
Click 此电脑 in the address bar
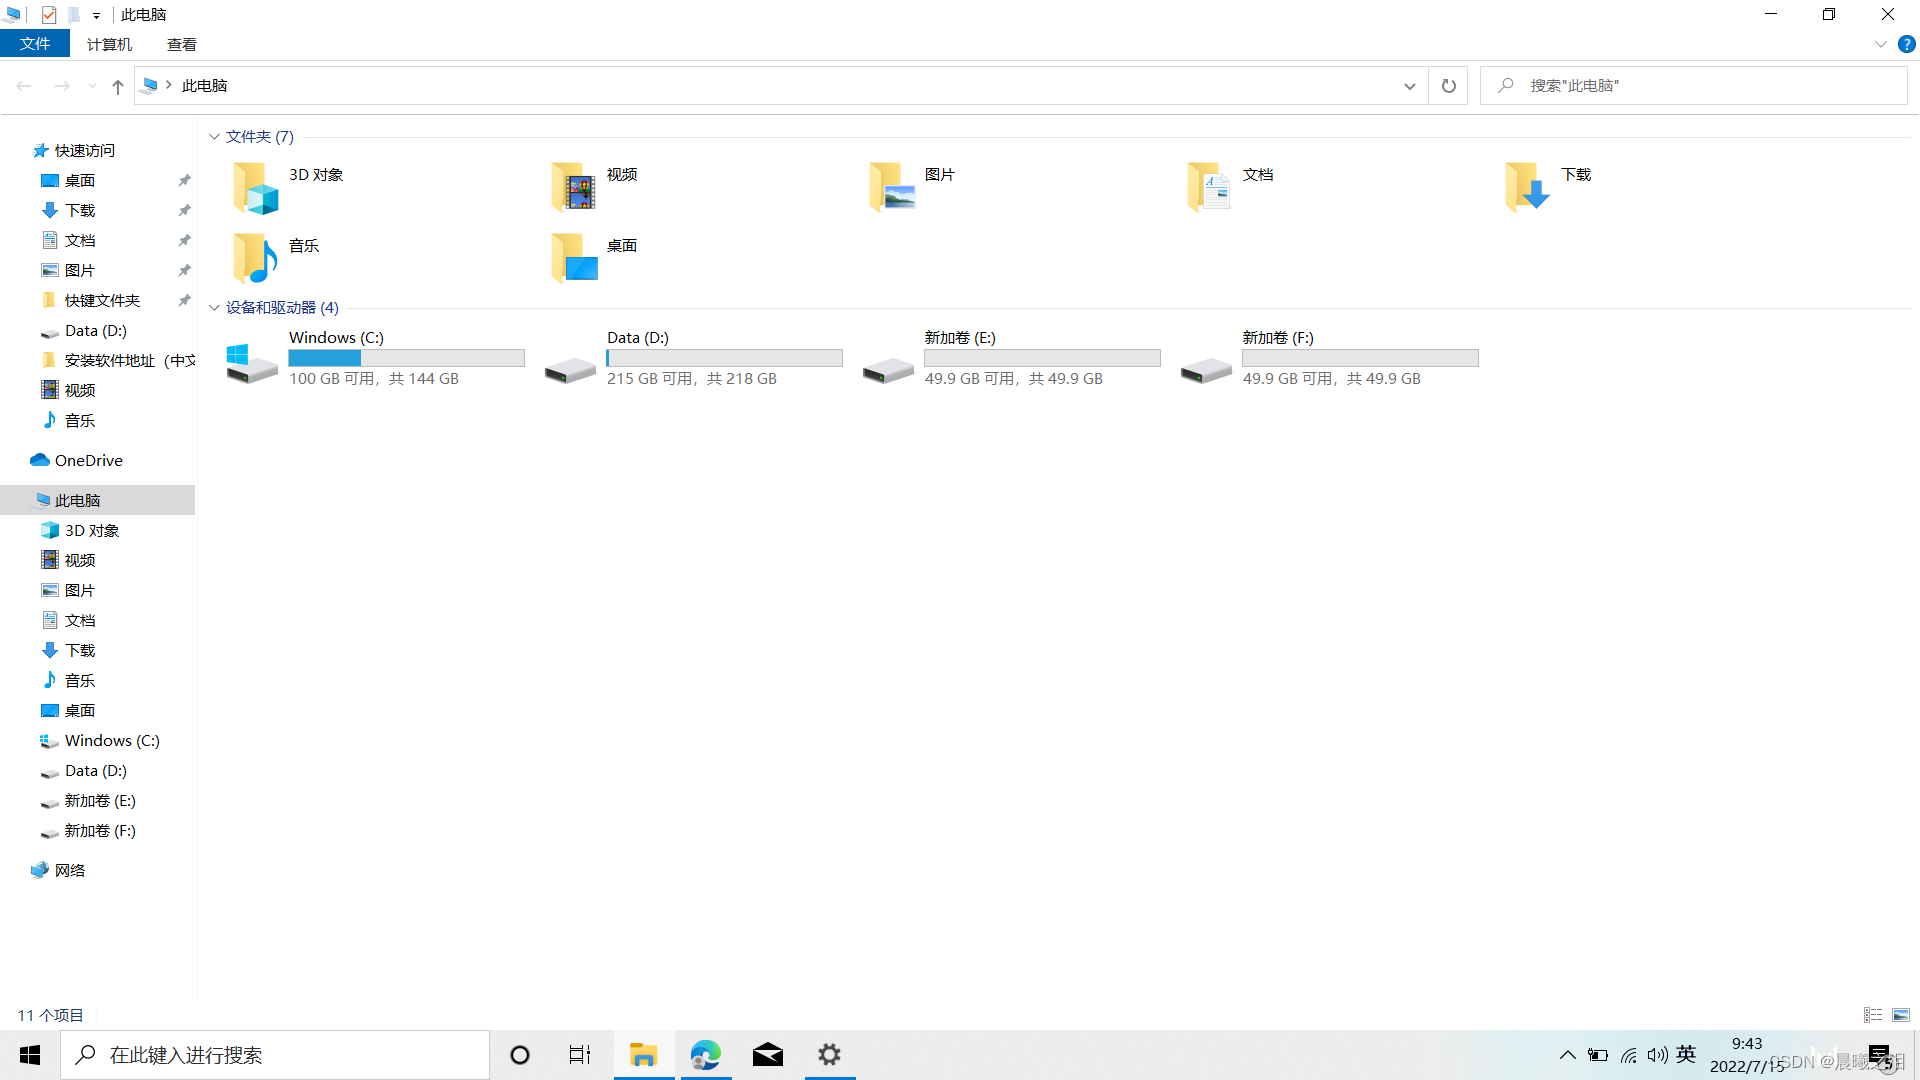(x=205, y=86)
